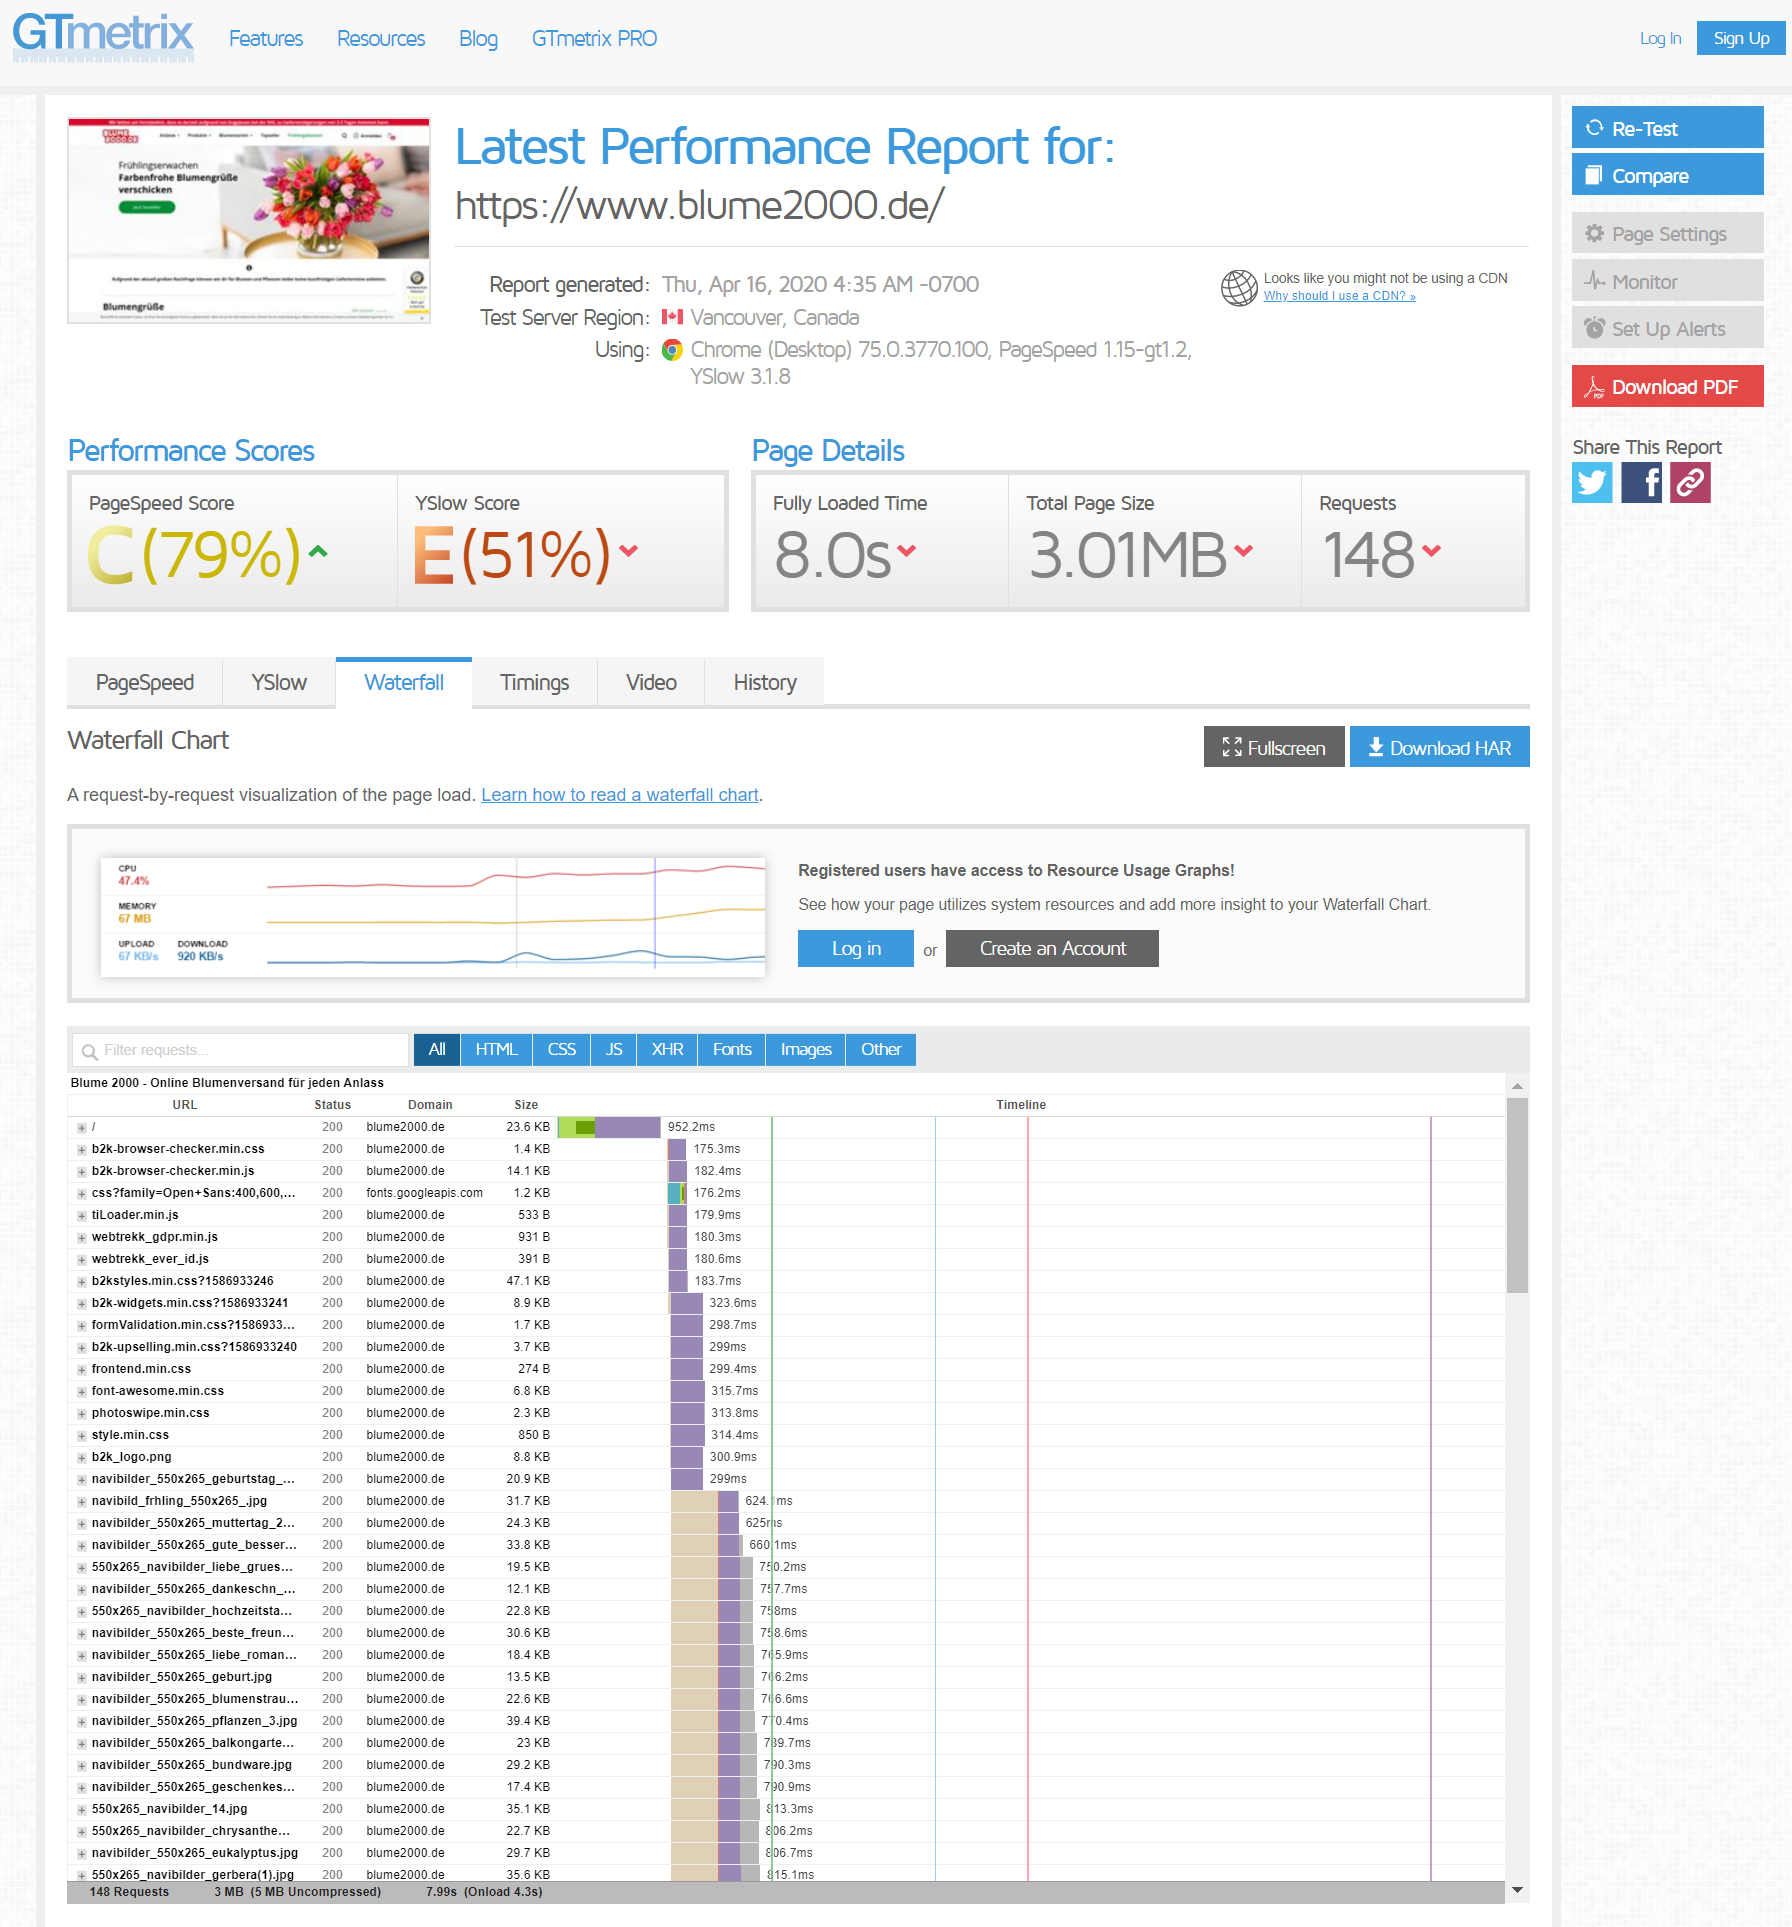Open 'Why should I use a CDN?' link
This screenshot has width=1792, height=1927.
pyautogui.click(x=1339, y=296)
